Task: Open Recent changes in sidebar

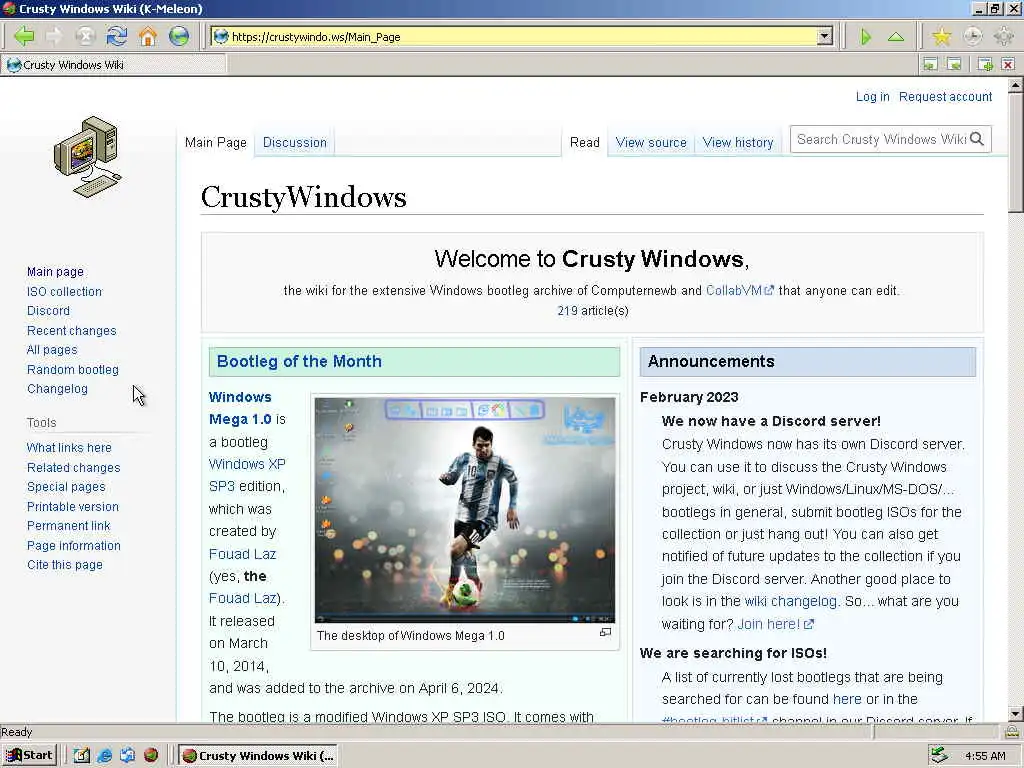Action: [71, 330]
